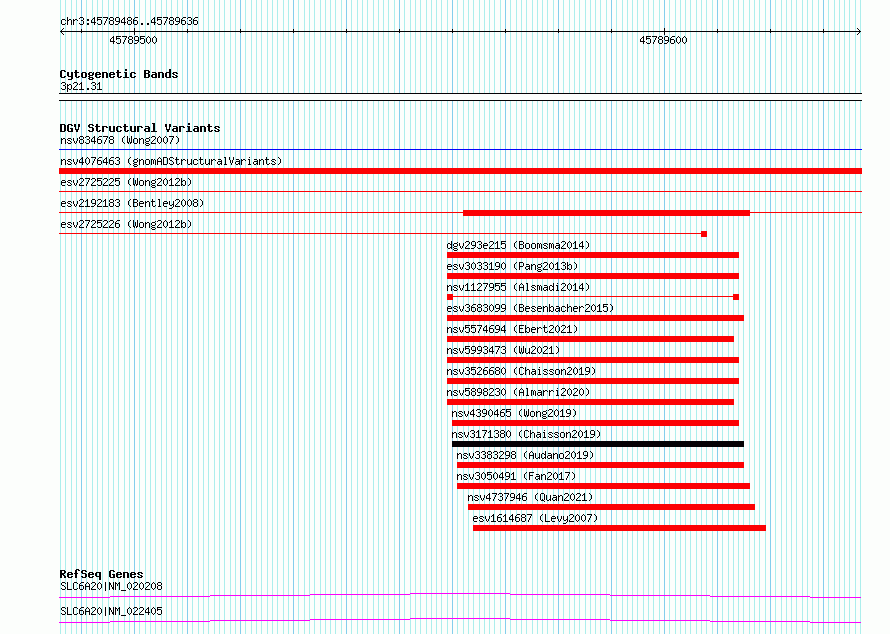Click the thick red esv2192183 Bentley2008 segment

pos(606,213)
